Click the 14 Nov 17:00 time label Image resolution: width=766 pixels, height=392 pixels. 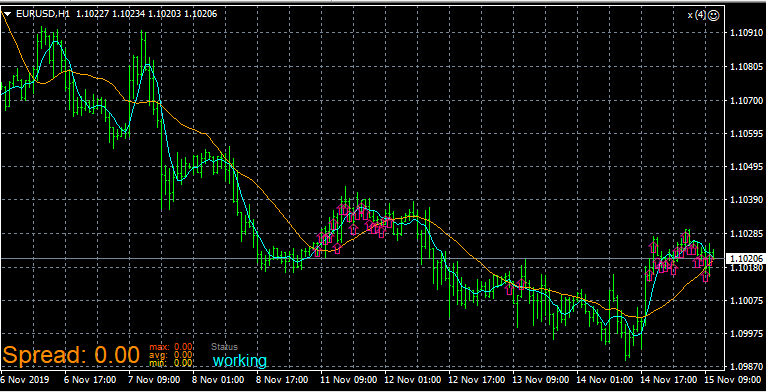point(668,379)
